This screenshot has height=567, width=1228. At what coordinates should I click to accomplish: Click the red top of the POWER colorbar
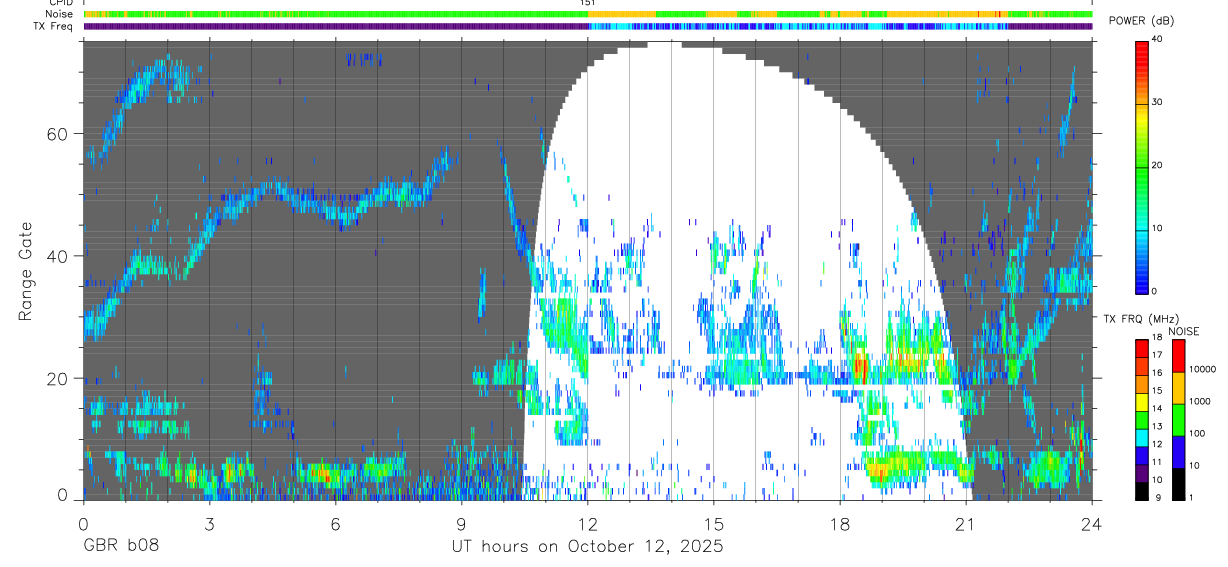1142,50
